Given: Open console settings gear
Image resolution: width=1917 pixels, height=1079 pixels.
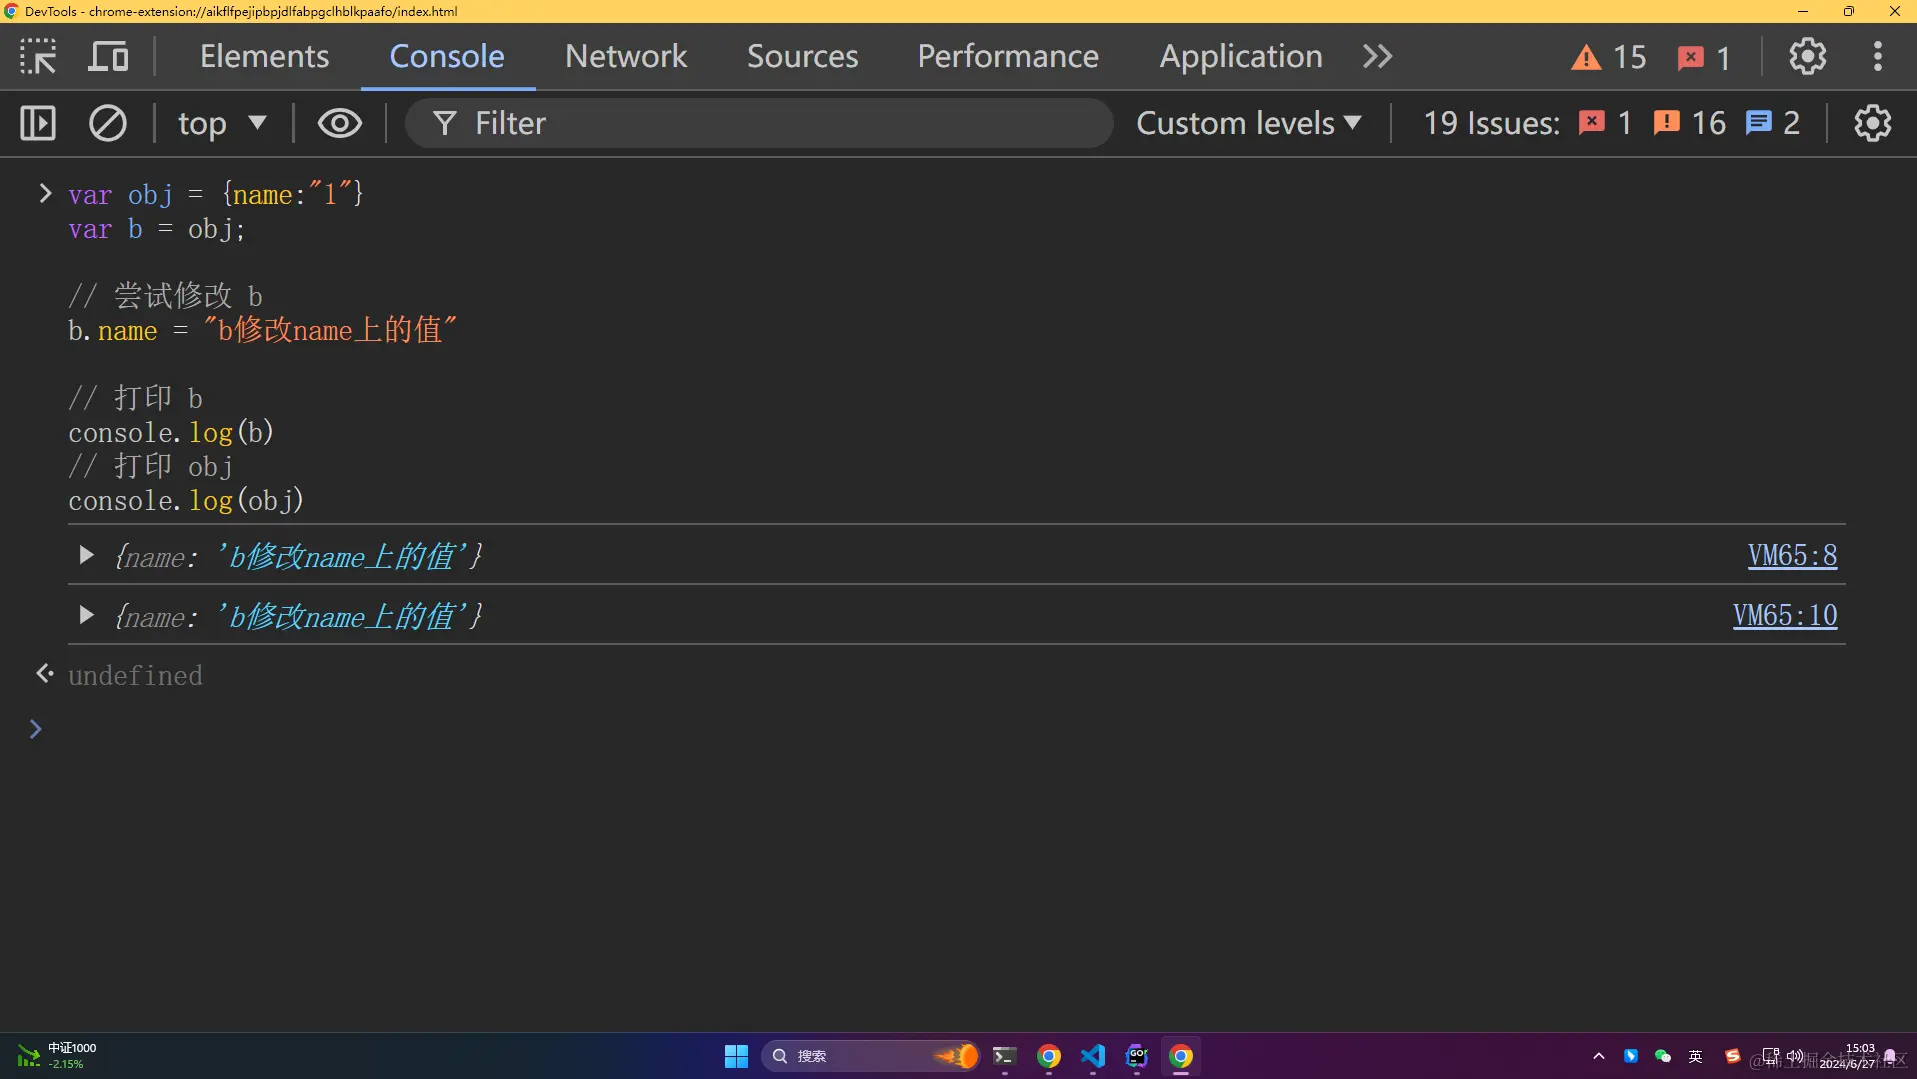Looking at the screenshot, I should pyautogui.click(x=1872, y=123).
